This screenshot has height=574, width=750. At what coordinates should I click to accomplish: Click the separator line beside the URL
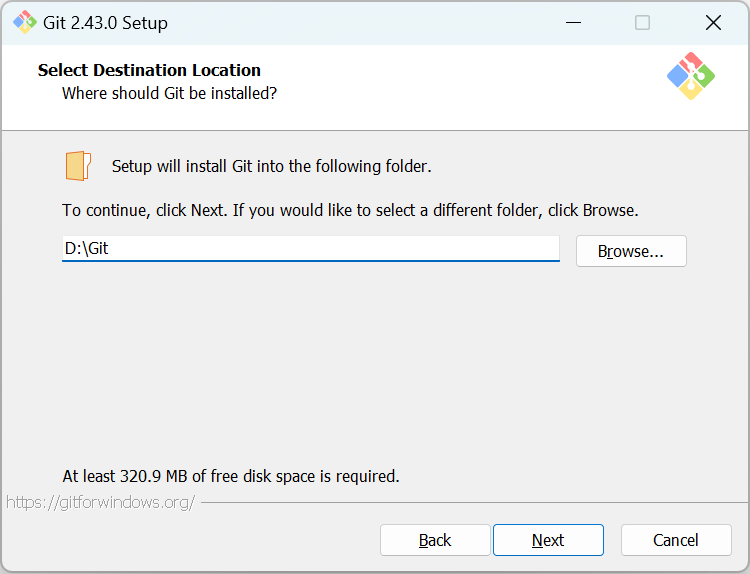point(474,503)
